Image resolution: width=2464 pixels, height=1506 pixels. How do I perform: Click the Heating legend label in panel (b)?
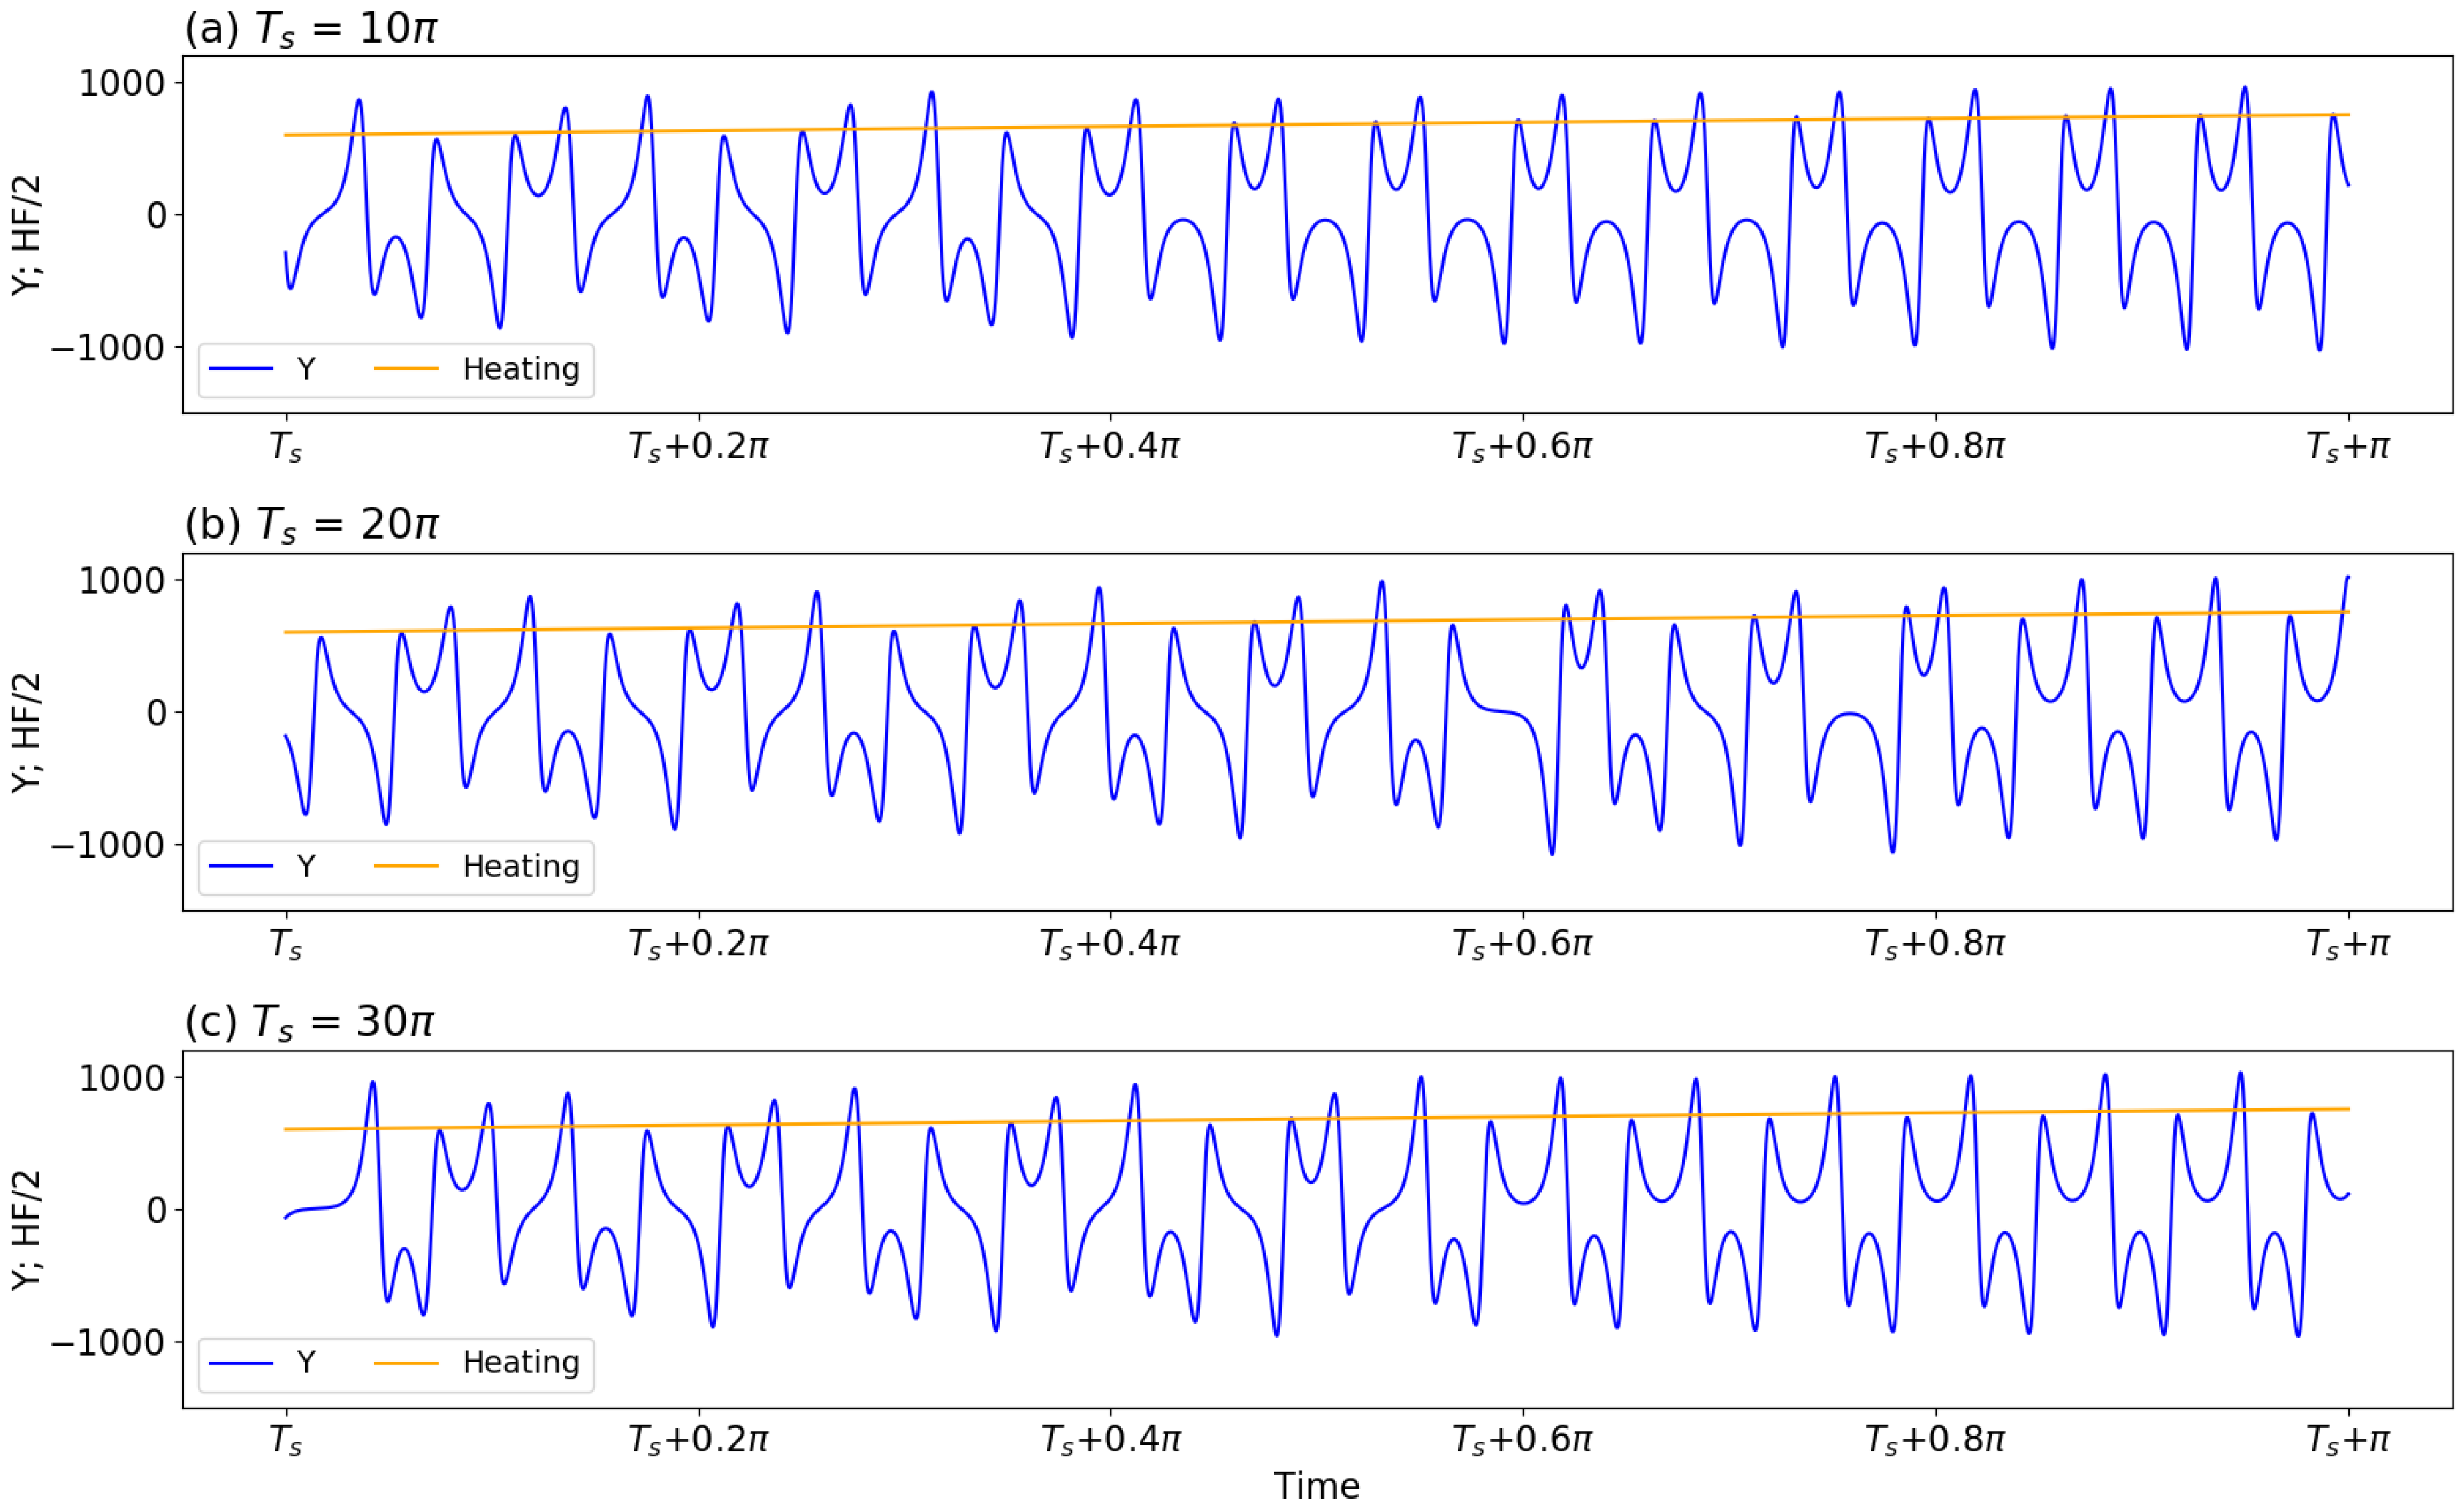click(520, 866)
